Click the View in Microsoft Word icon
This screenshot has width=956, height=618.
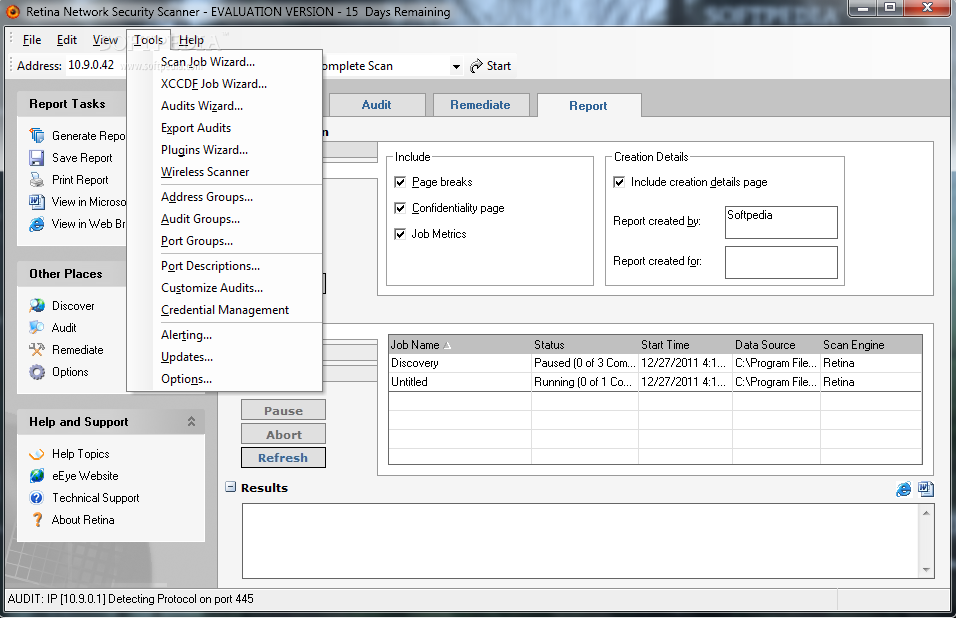[37, 202]
